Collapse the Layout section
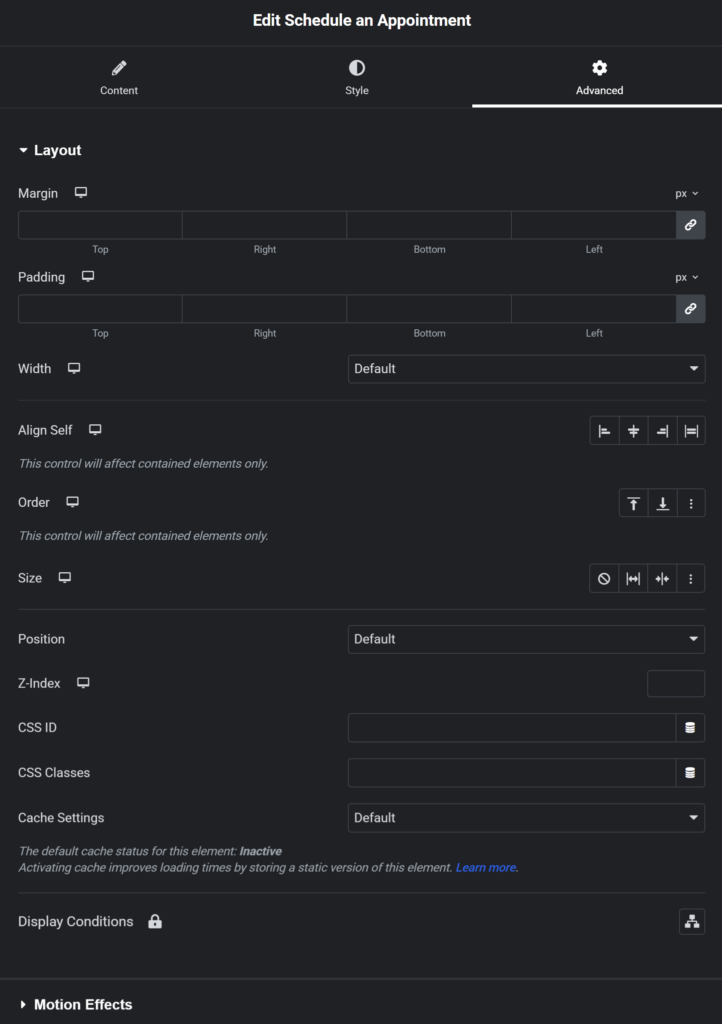The image size is (722, 1024). pyautogui.click(x=50, y=150)
